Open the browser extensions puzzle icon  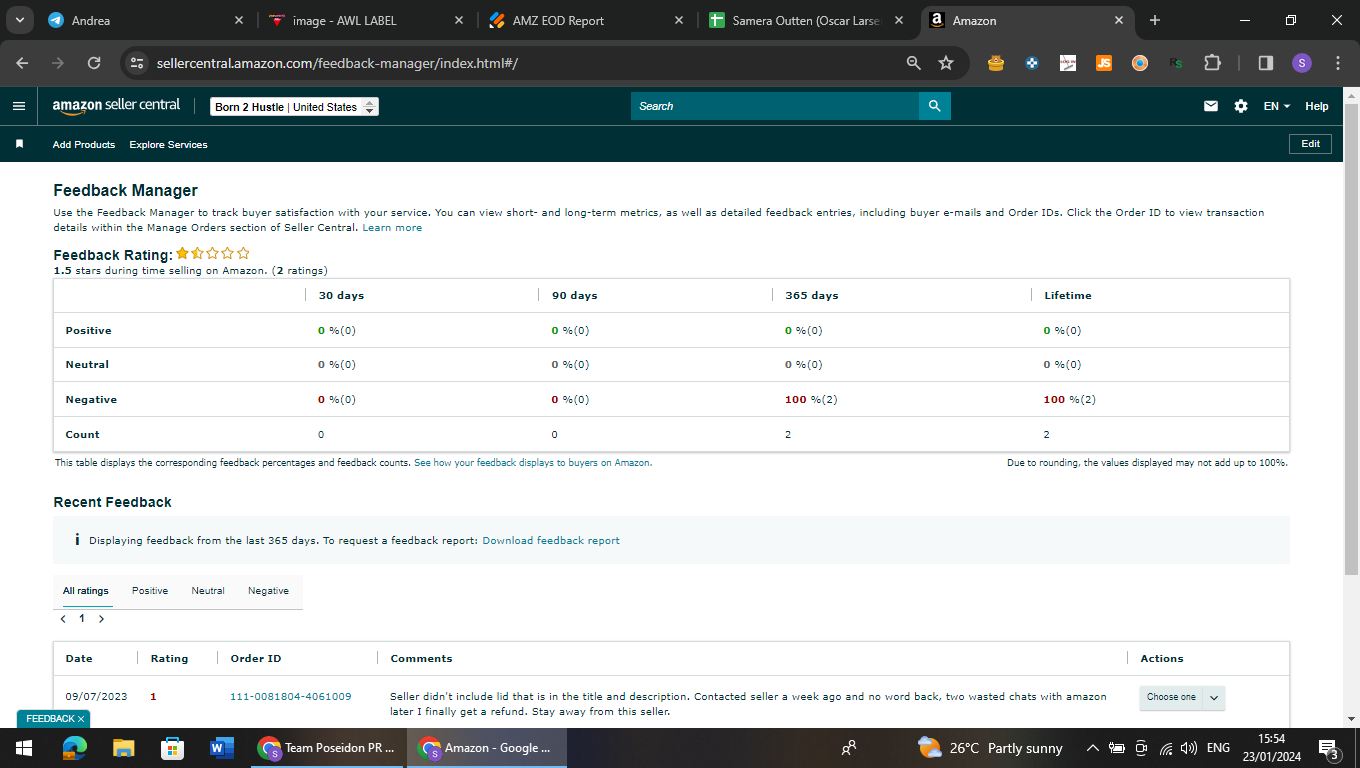1212,63
